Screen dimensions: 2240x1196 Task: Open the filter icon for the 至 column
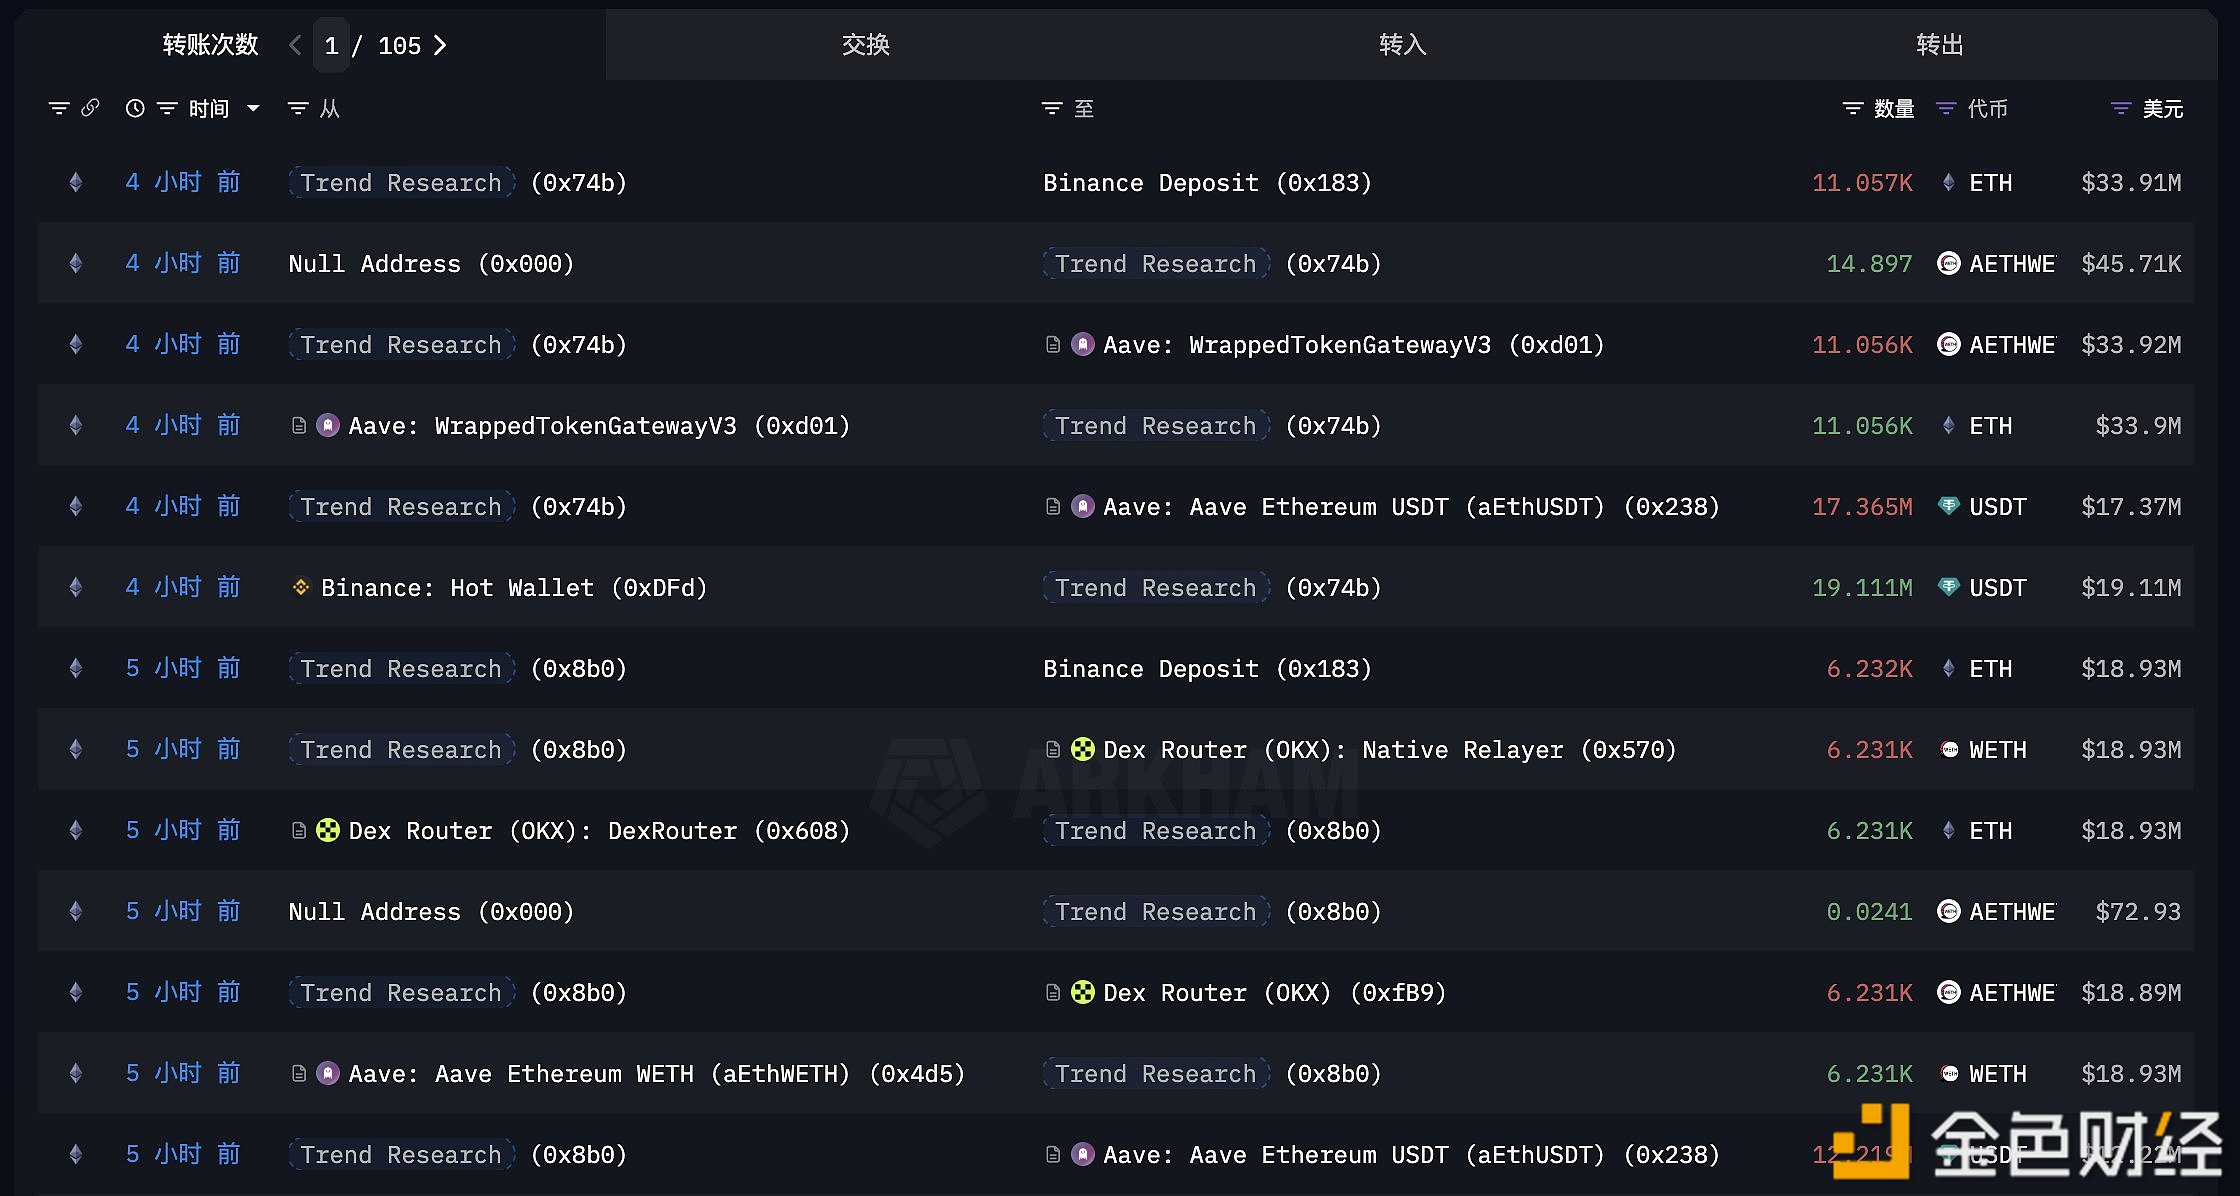coord(1052,108)
